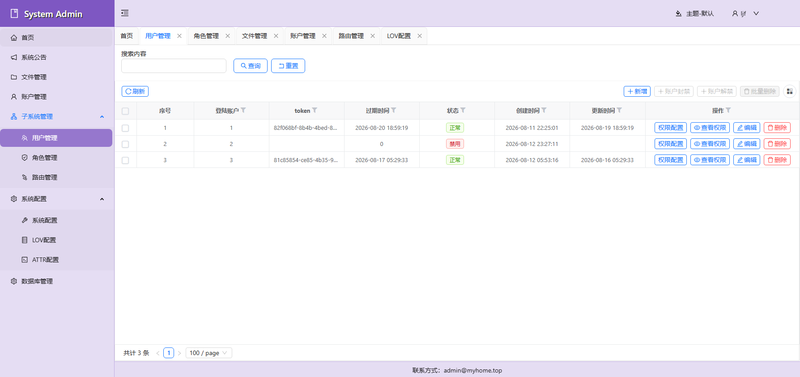Focus the 搜索内容 search input field
The height and width of the screenshot is (377, 800).
click(173, 66)
